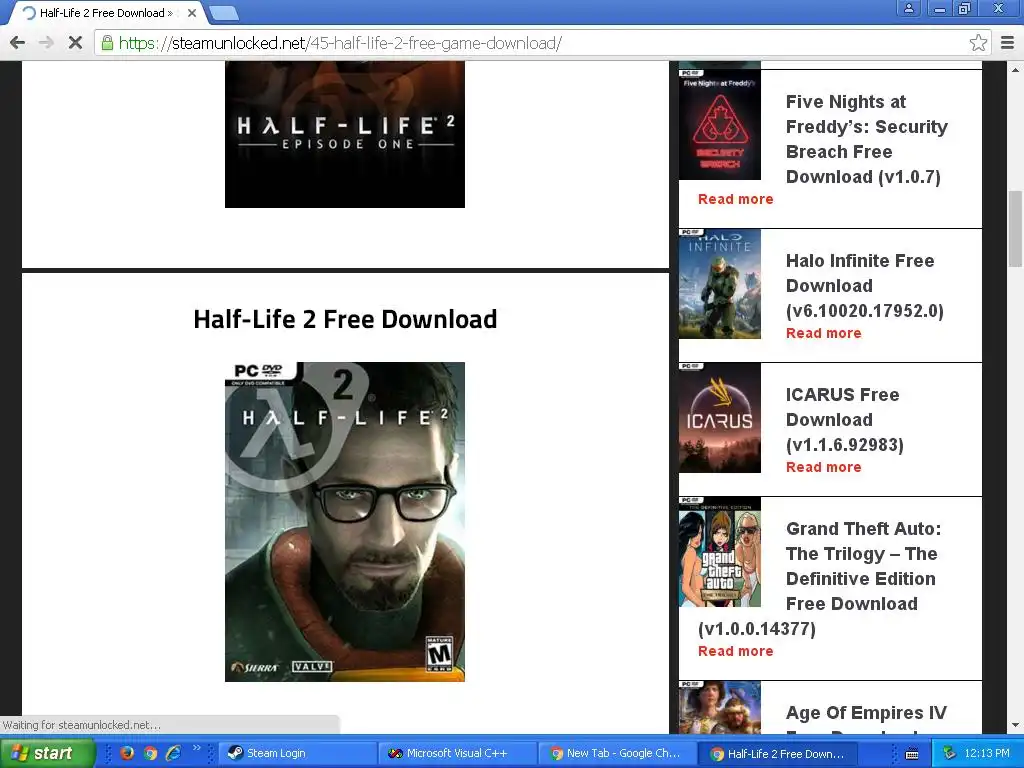Launch Chrome from the quick launch bar
Viewport: 1024px width, 768px height.
tap(151, 754)
